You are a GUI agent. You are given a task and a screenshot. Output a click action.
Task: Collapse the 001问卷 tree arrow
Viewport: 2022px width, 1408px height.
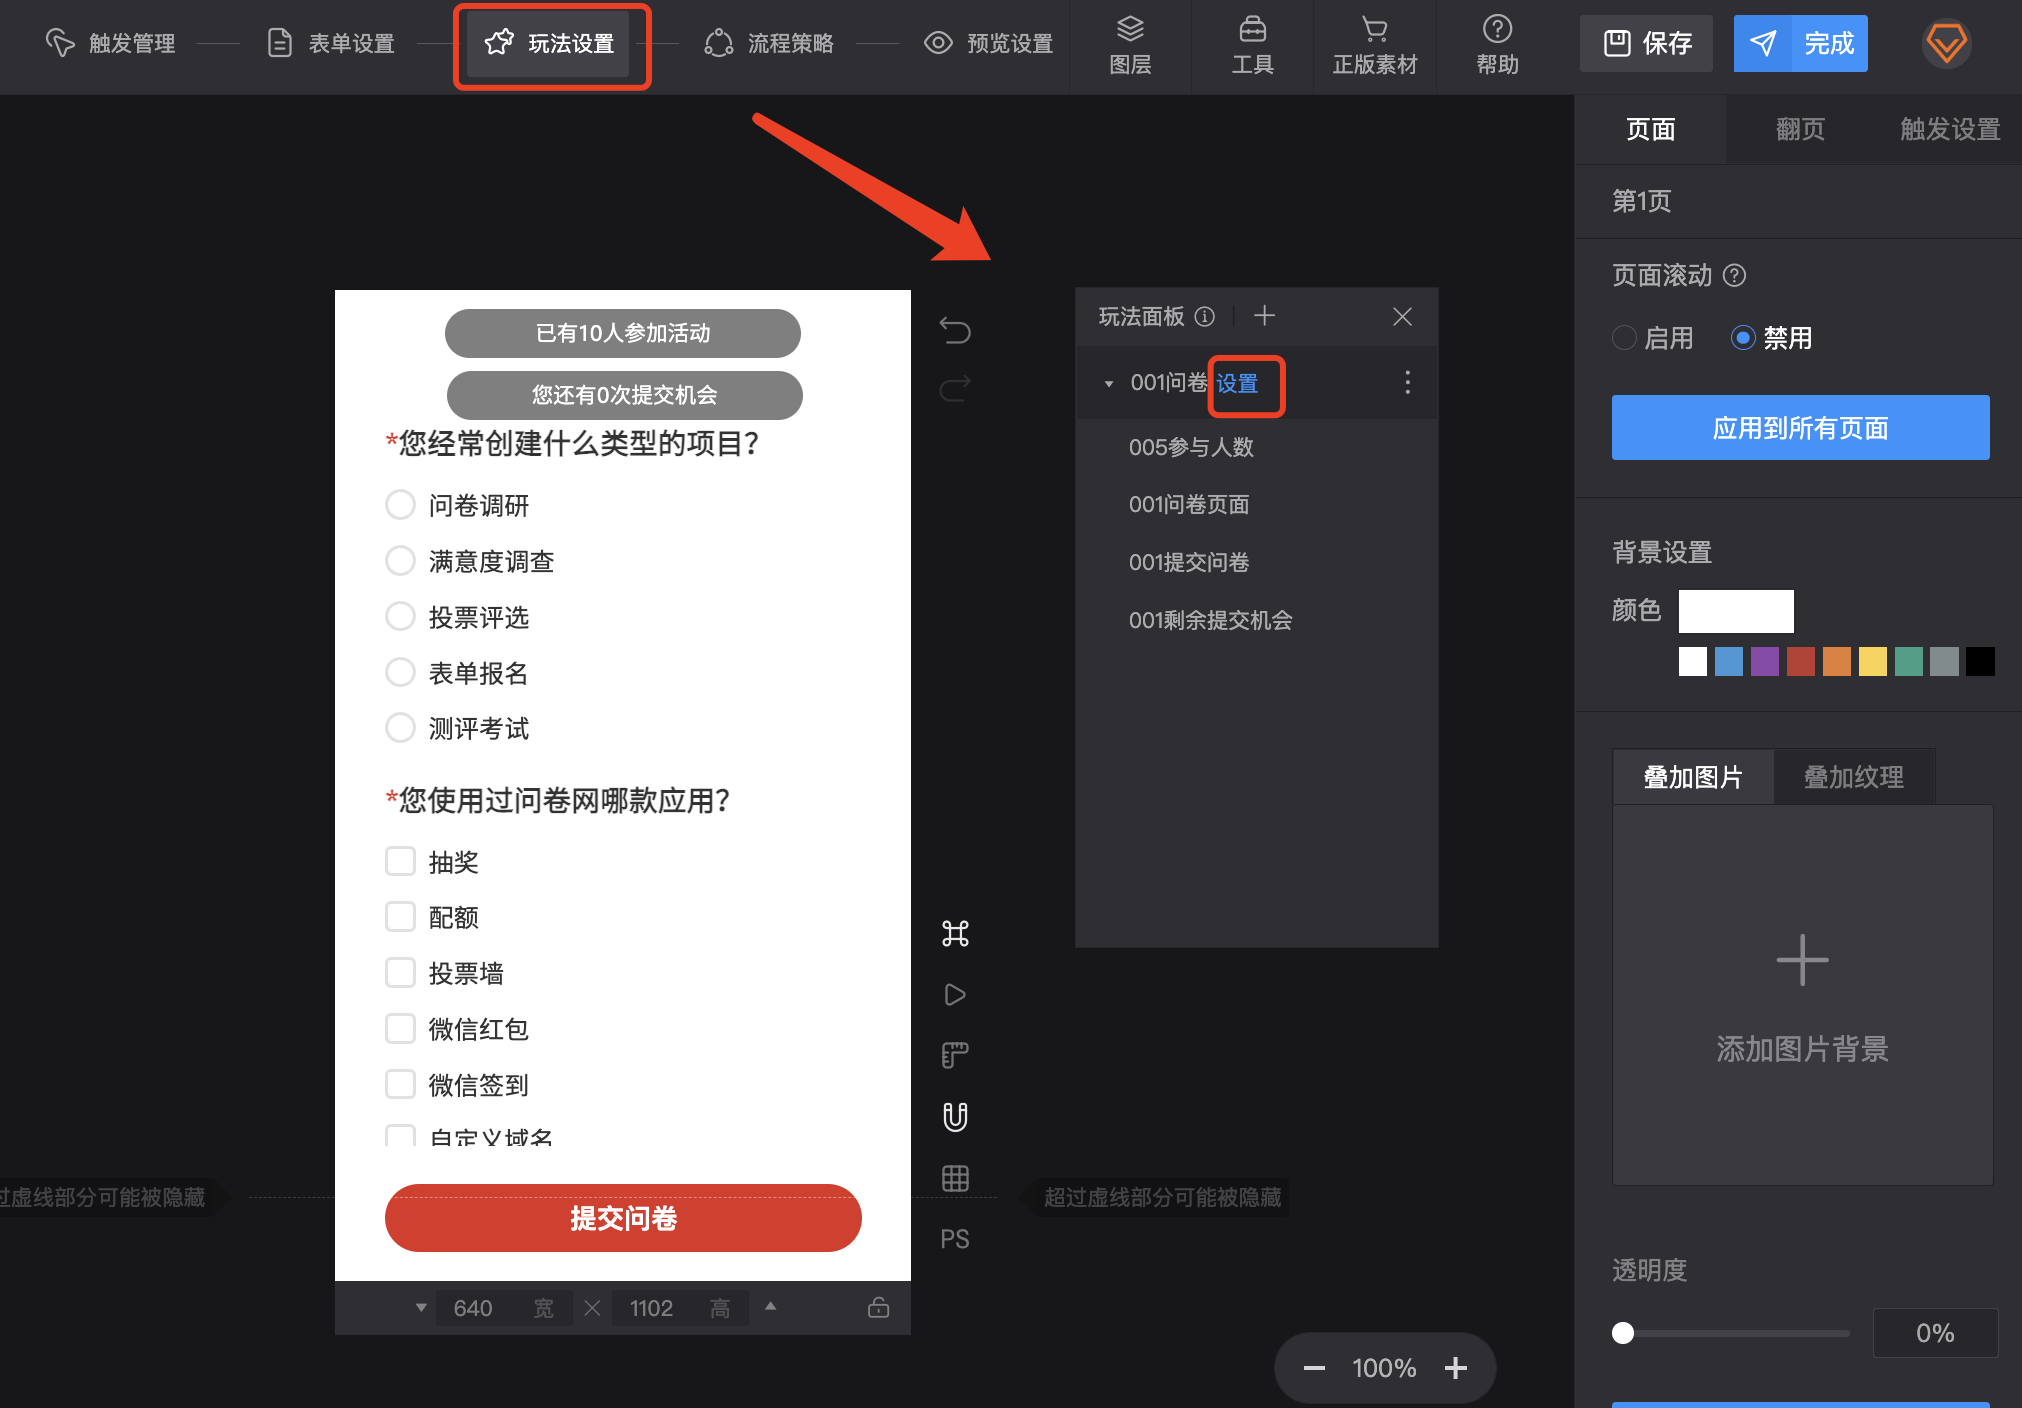(1108, 384)
